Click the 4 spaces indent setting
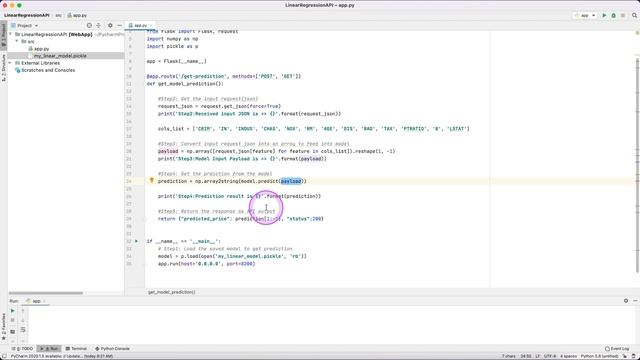Image resolution: width=640 pixels, height=360 pixels. [x=569, y=356]
